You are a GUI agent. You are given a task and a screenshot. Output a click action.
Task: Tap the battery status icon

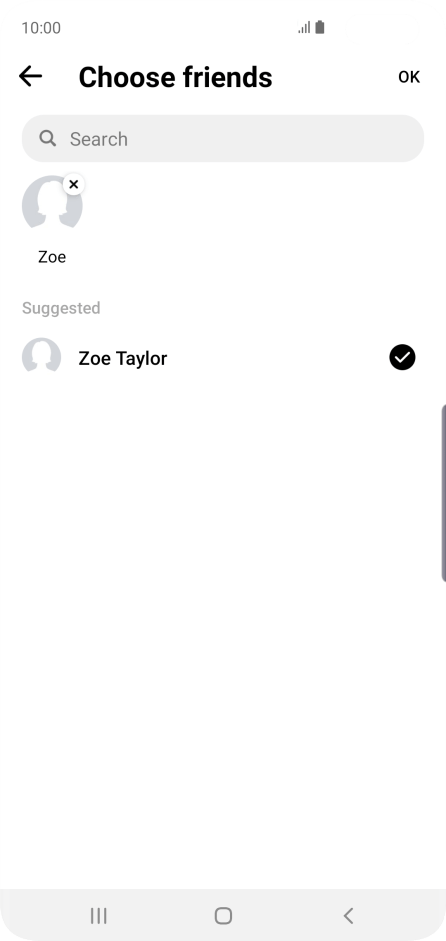pyautogui.click(x=320, y=28)
